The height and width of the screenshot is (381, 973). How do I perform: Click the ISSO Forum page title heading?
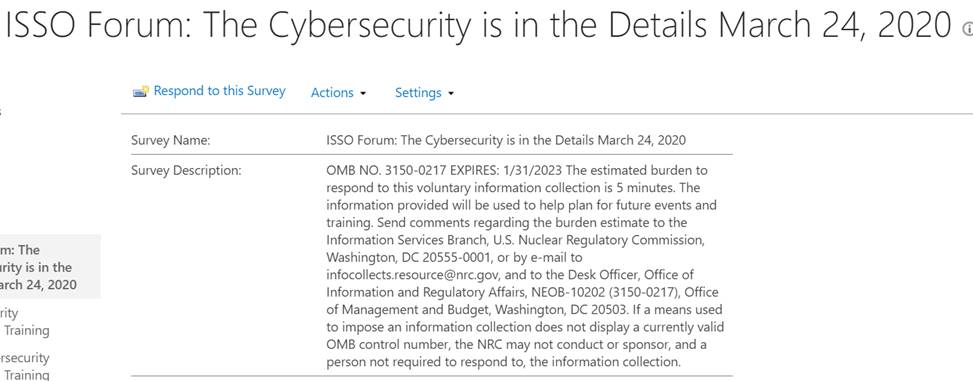[478, 25]
